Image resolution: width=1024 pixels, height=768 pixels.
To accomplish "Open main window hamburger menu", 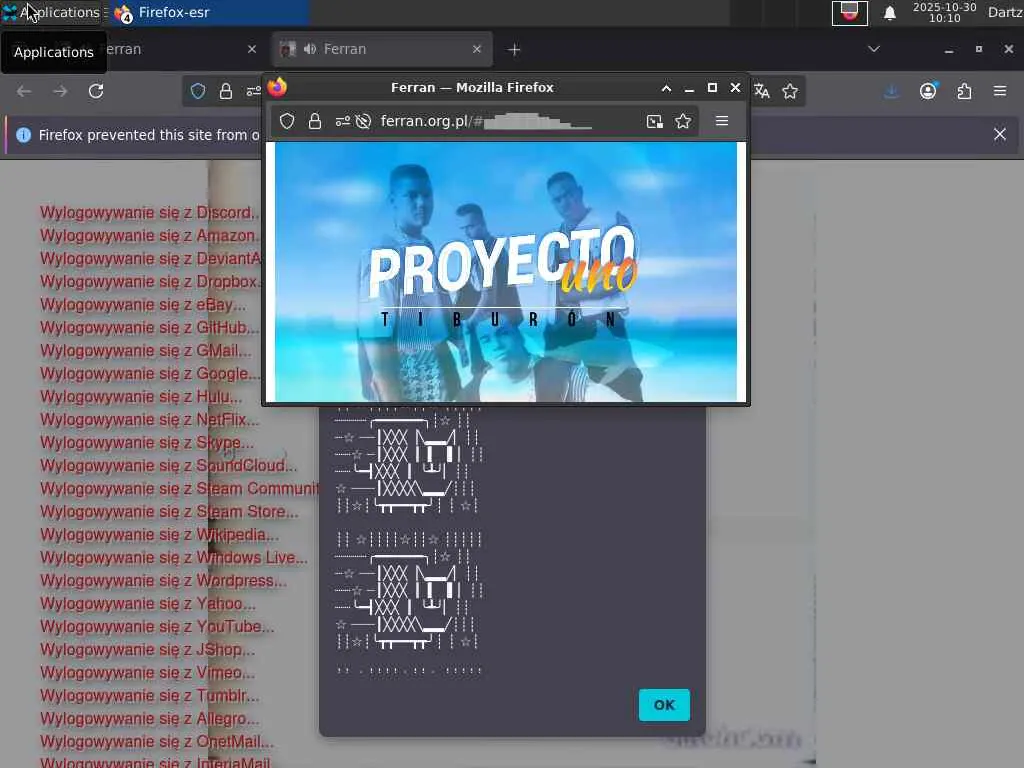I will 1000,91.
